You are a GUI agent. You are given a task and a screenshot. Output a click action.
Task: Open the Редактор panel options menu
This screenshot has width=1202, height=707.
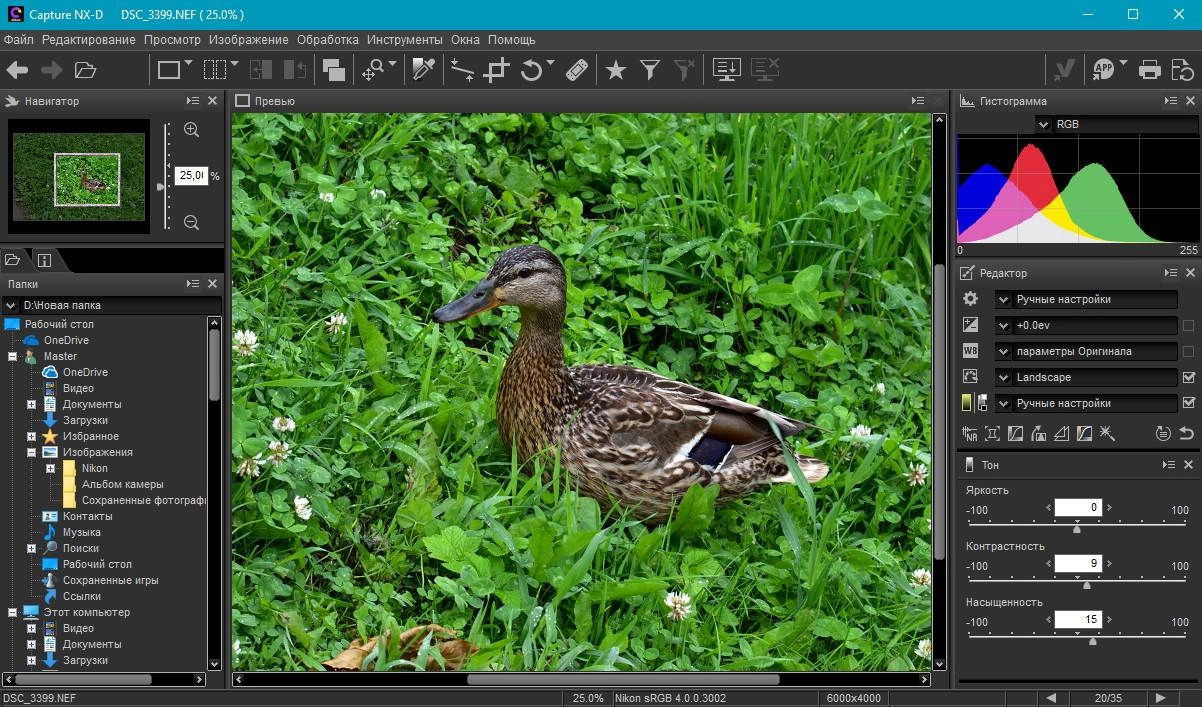[x=1171, y=273]
